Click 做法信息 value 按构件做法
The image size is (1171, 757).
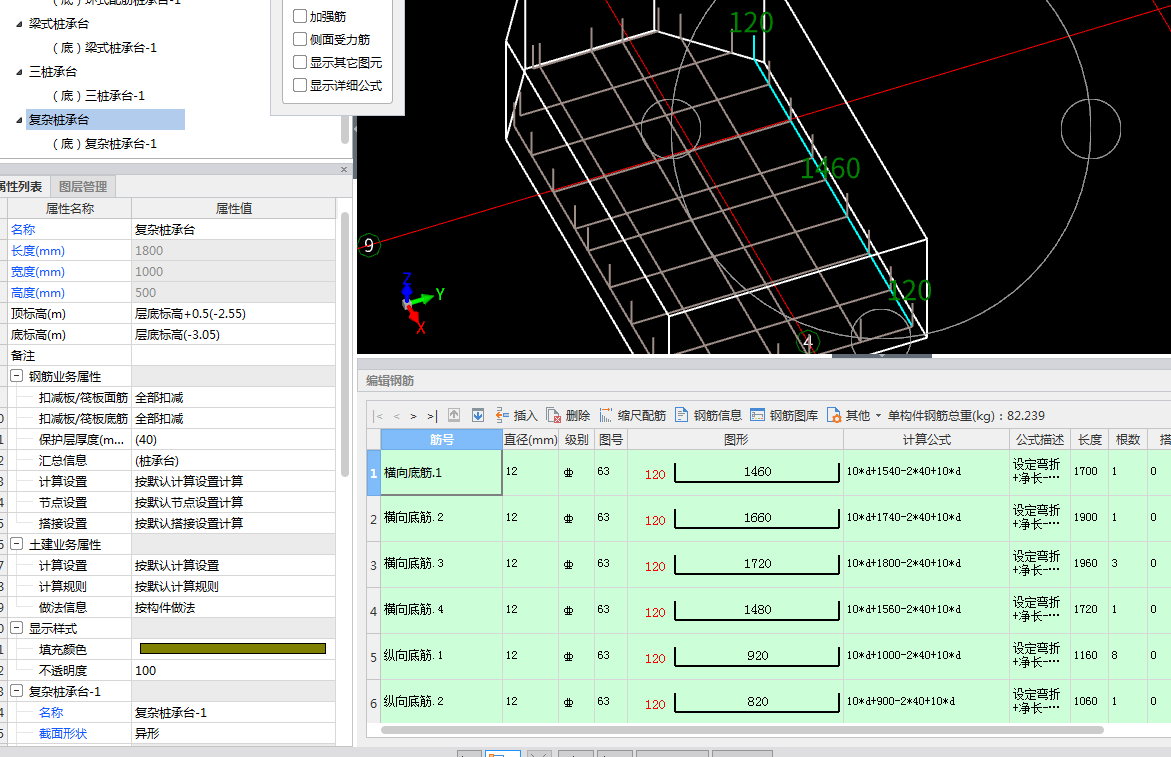pos(233,608)
